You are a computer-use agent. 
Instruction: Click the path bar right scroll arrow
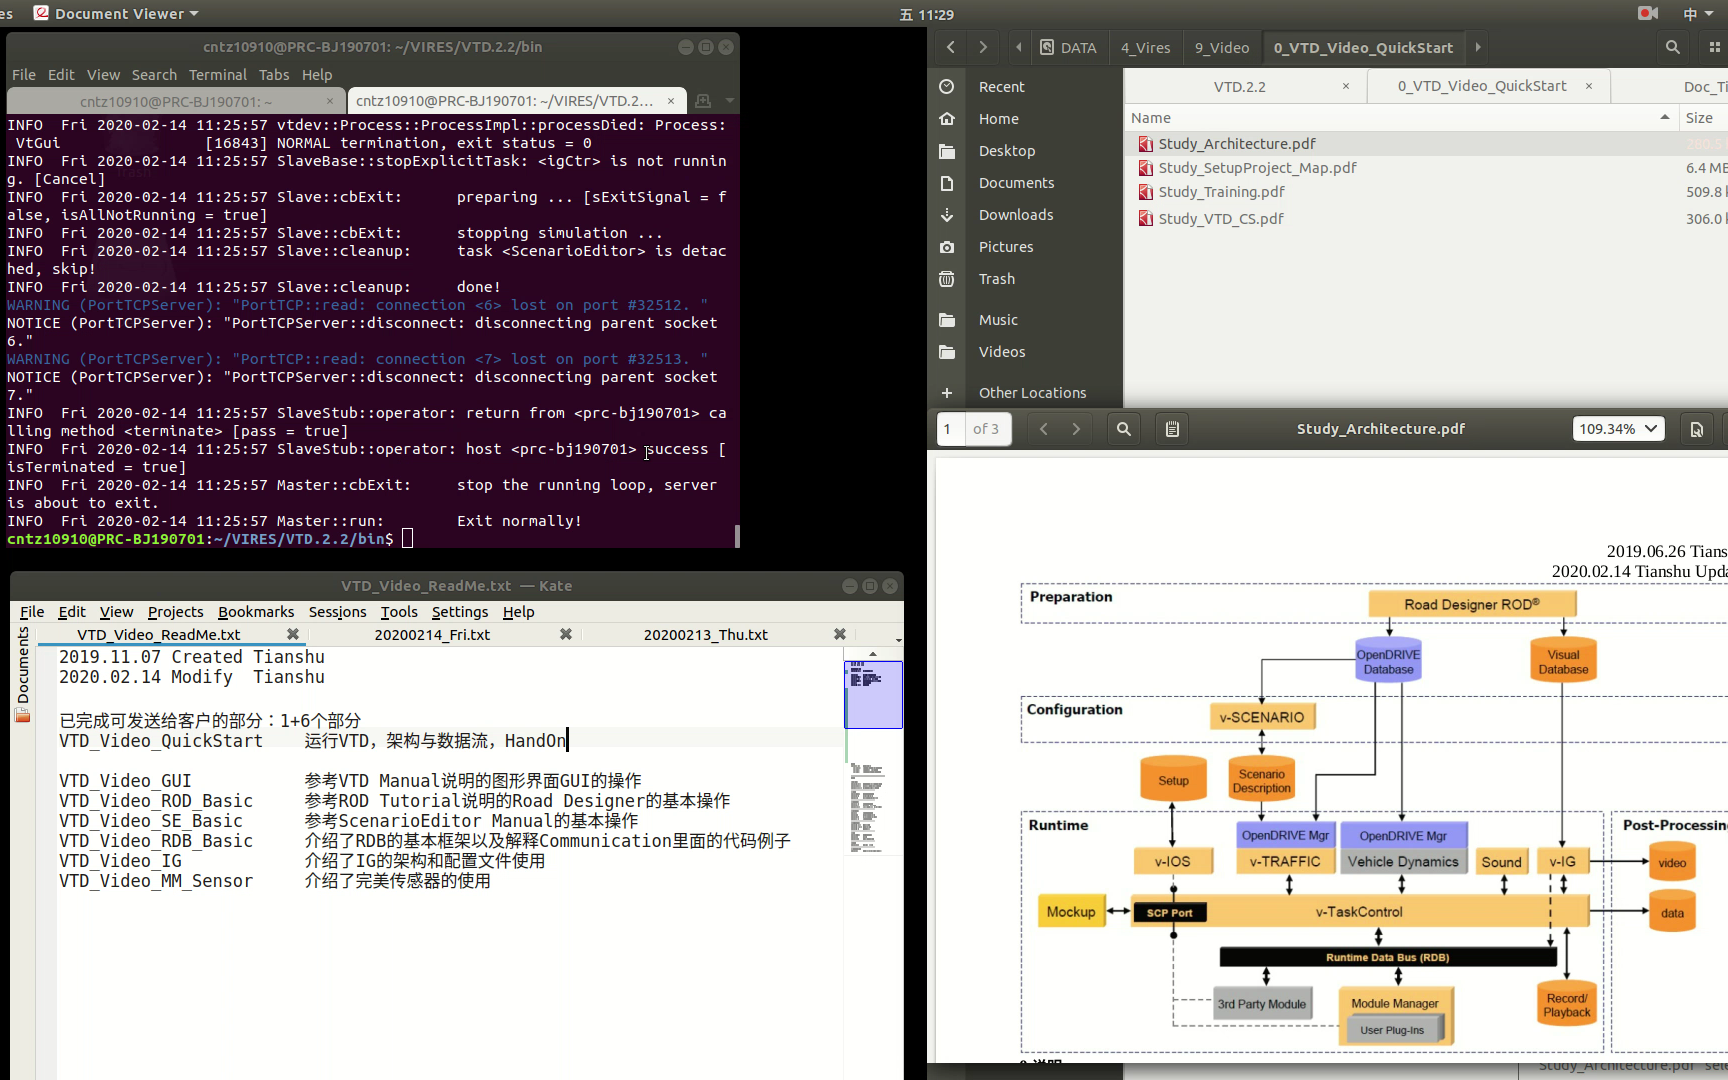(1477, 47)
